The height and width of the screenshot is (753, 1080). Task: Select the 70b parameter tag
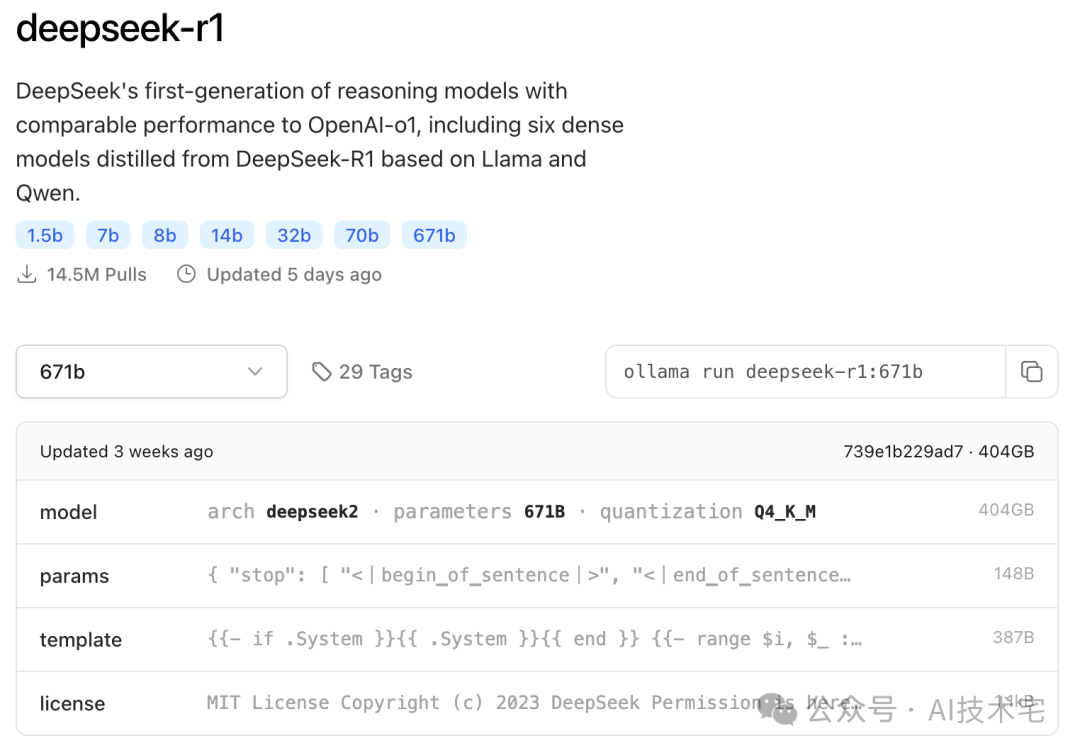[362, 234]
